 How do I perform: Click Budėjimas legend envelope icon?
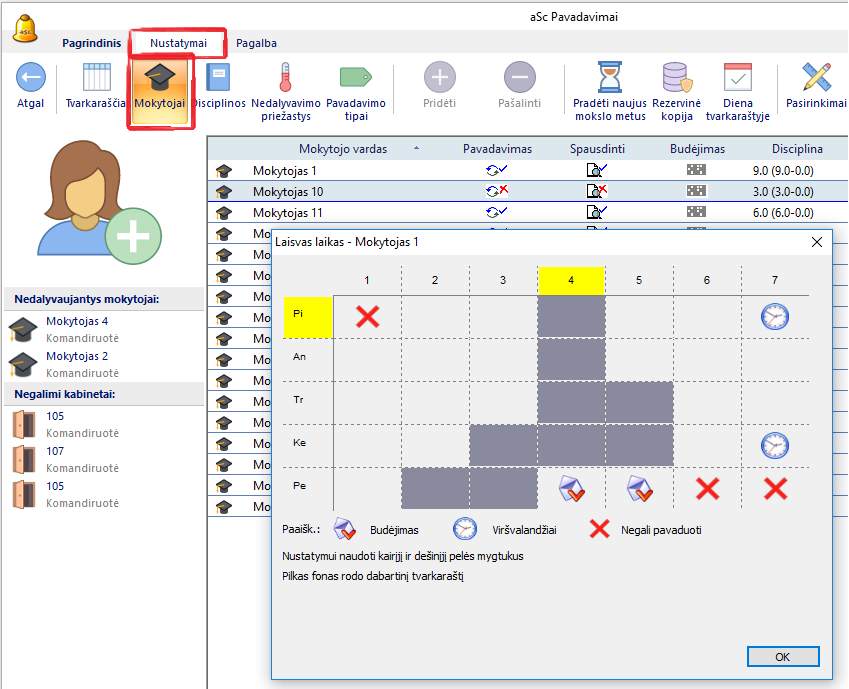[x=344, y=529]
